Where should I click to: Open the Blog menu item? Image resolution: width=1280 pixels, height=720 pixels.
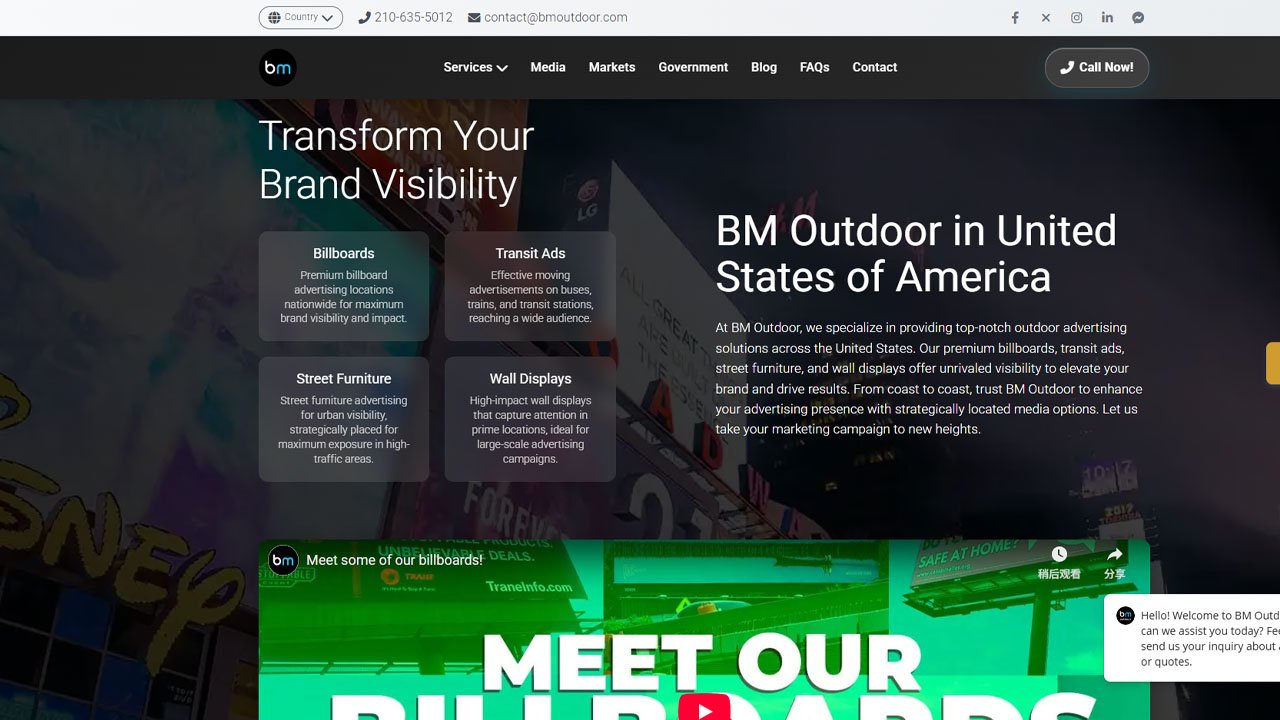coord(764,67)
